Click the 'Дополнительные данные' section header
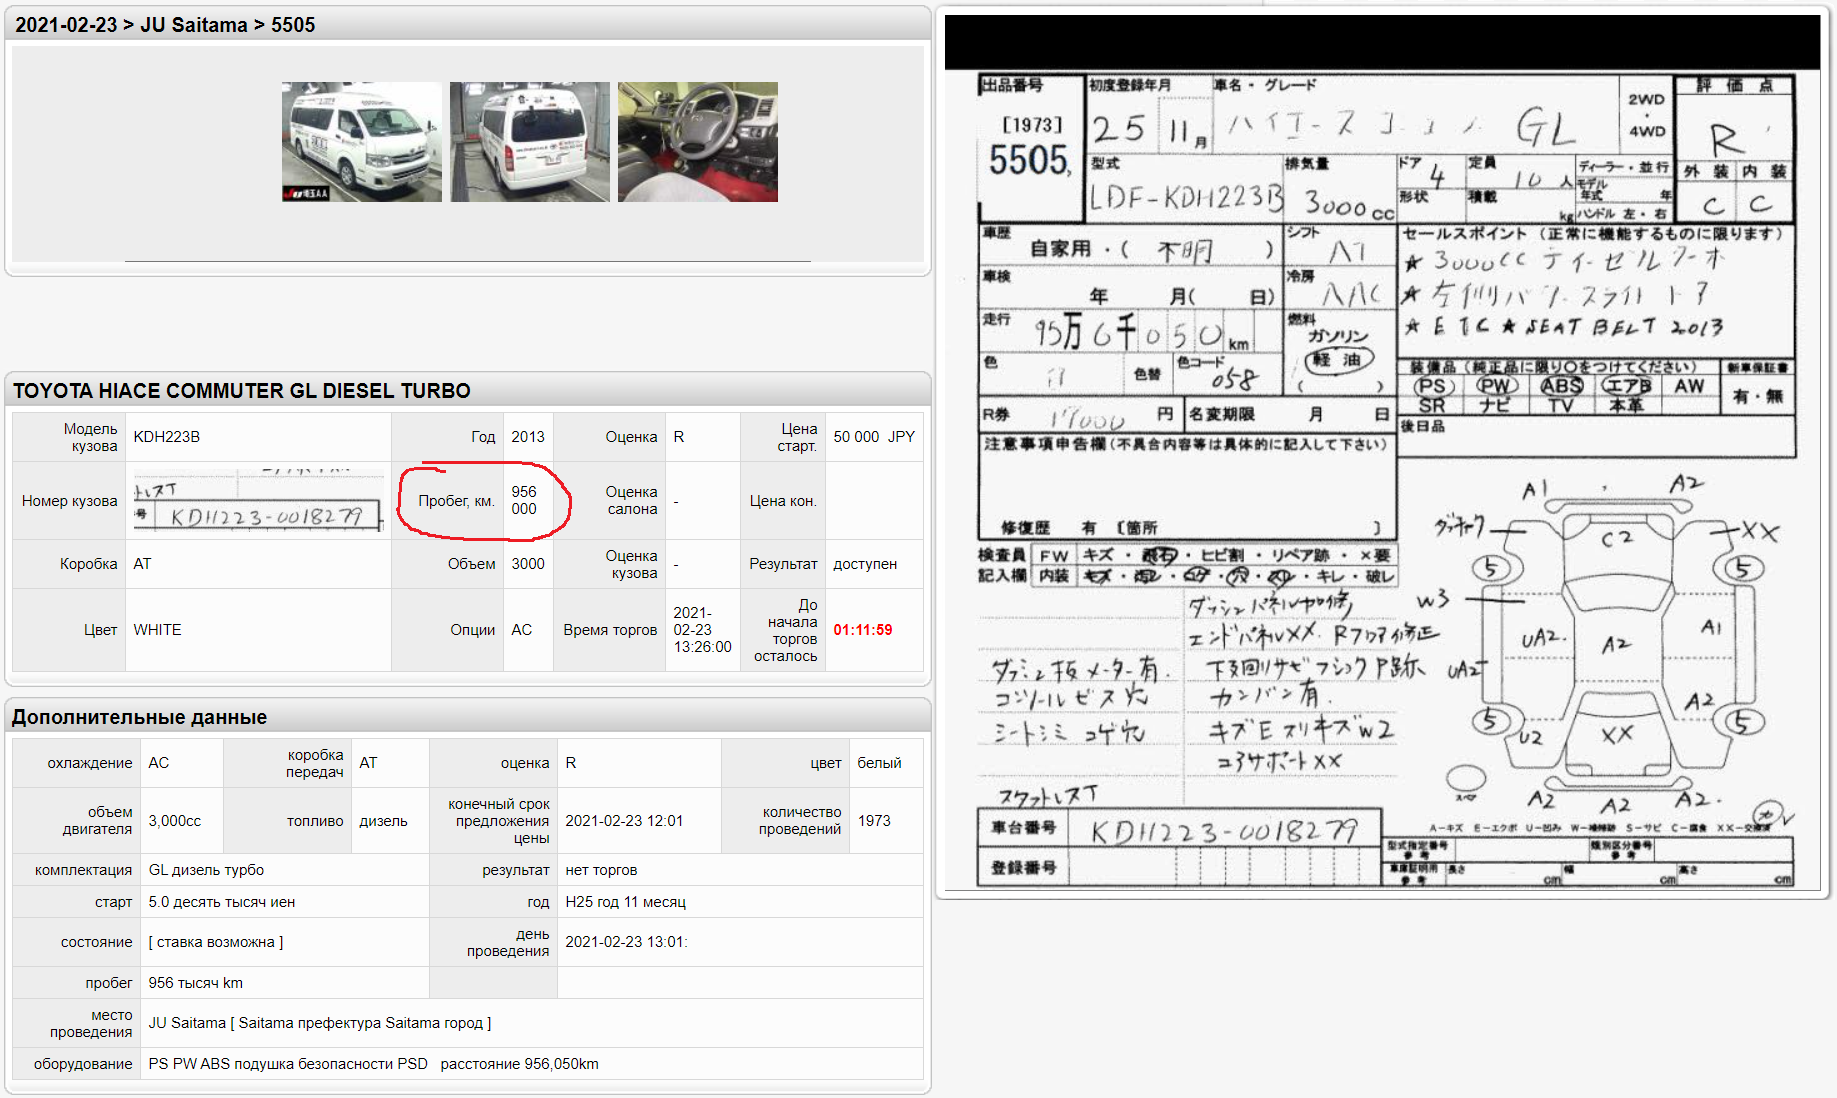 point(139,717)
